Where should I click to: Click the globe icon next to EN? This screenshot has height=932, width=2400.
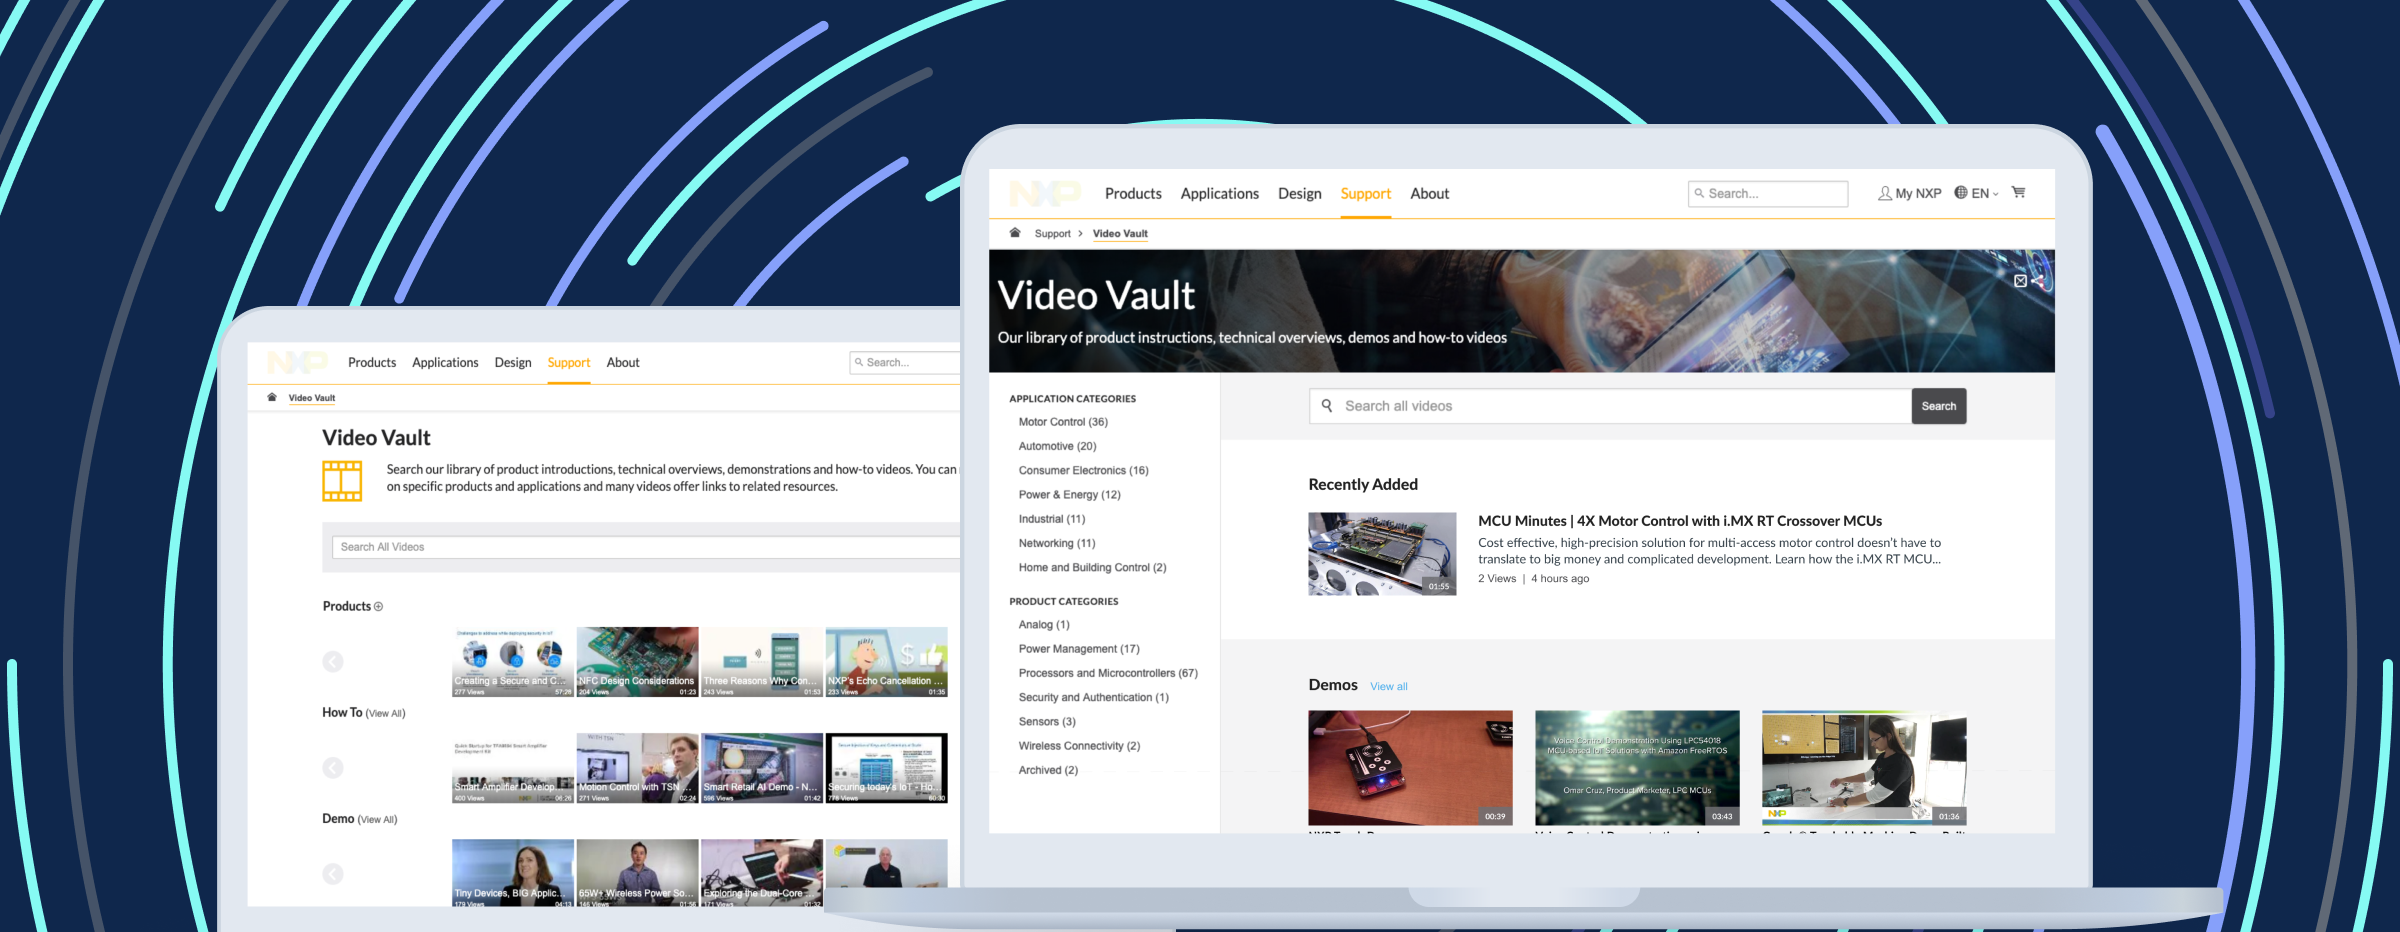[1959, 192]
